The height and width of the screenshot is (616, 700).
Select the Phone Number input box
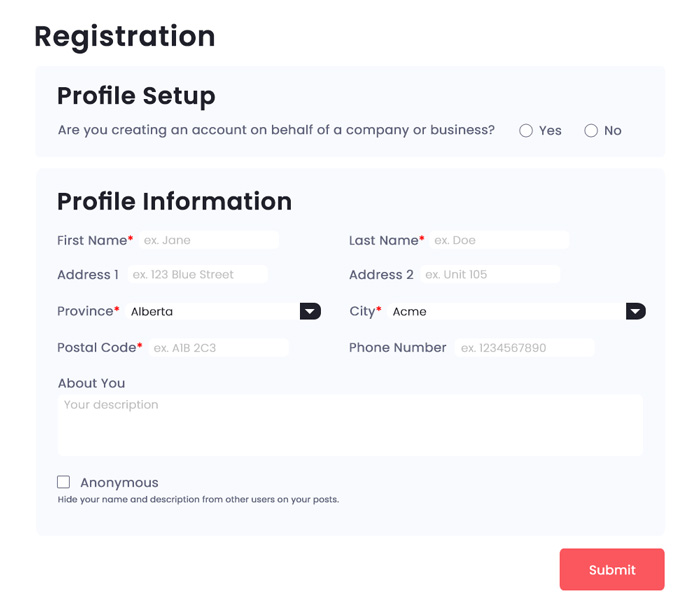click(525, 347)
